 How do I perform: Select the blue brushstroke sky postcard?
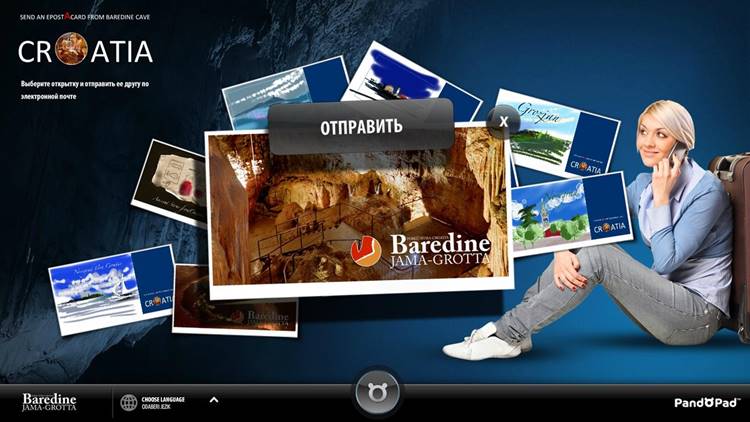pyautogui.click(x=411, y=77)
